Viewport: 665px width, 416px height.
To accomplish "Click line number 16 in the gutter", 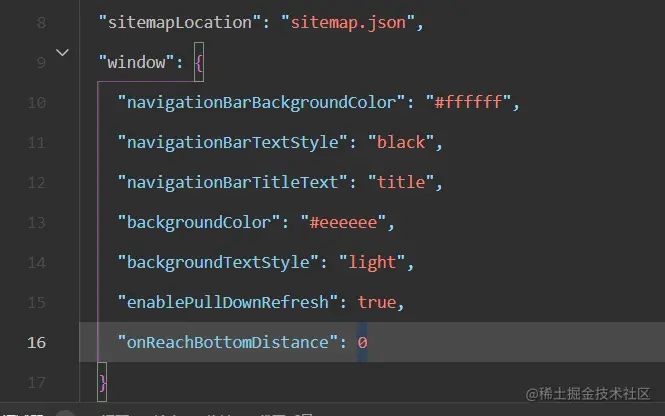I will click(x=36, y=343).
